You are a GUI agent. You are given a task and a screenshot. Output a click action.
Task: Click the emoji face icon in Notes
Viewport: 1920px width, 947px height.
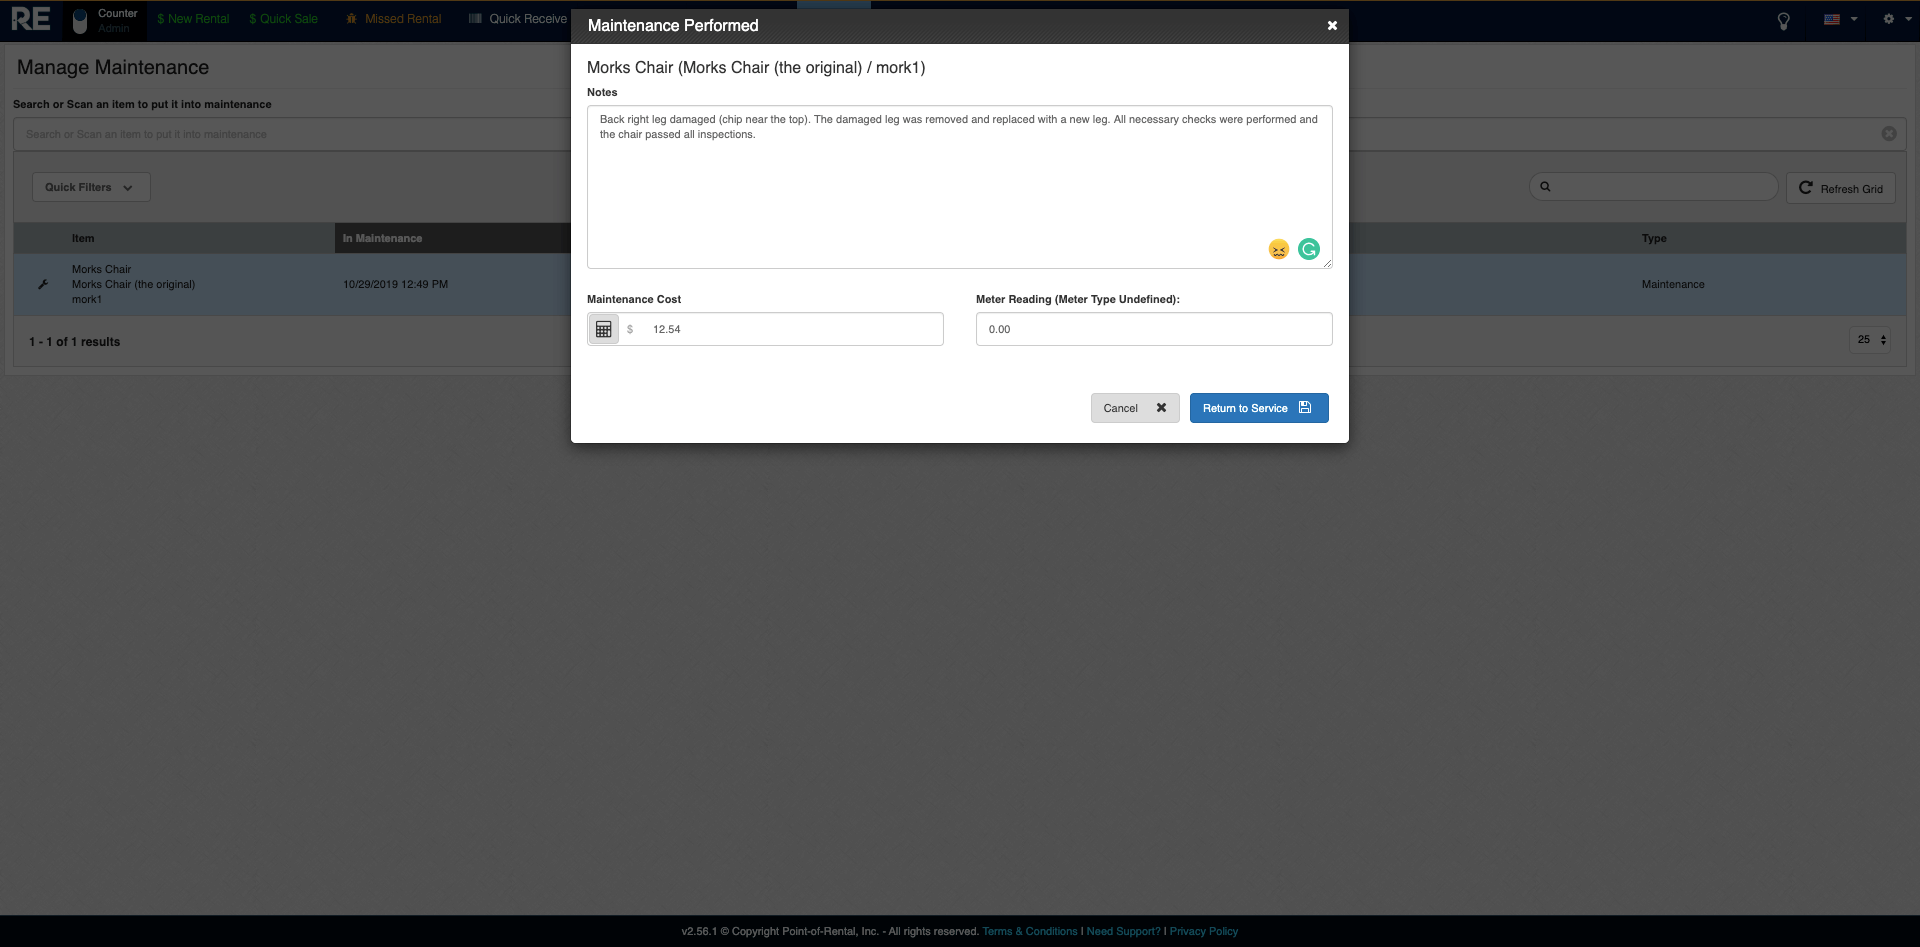click(1278, 249)
